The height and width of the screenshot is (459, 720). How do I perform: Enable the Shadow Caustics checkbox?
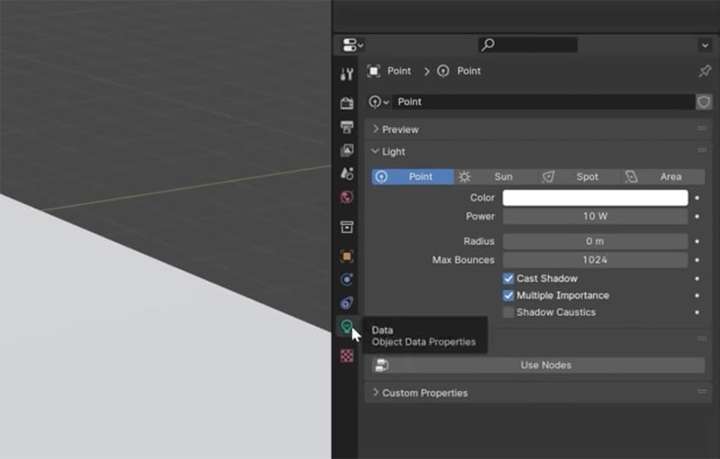(x=508, y=313)
